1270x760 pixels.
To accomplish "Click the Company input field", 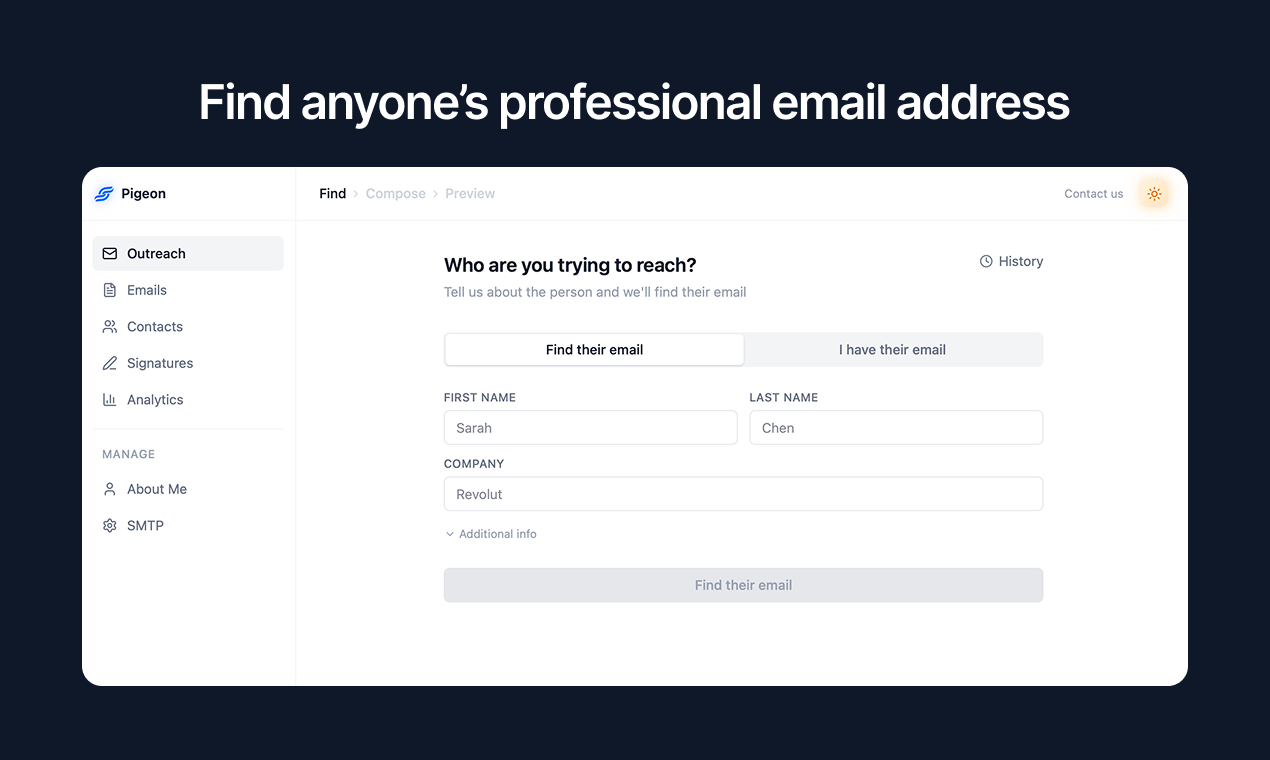I will click(743, 493).
